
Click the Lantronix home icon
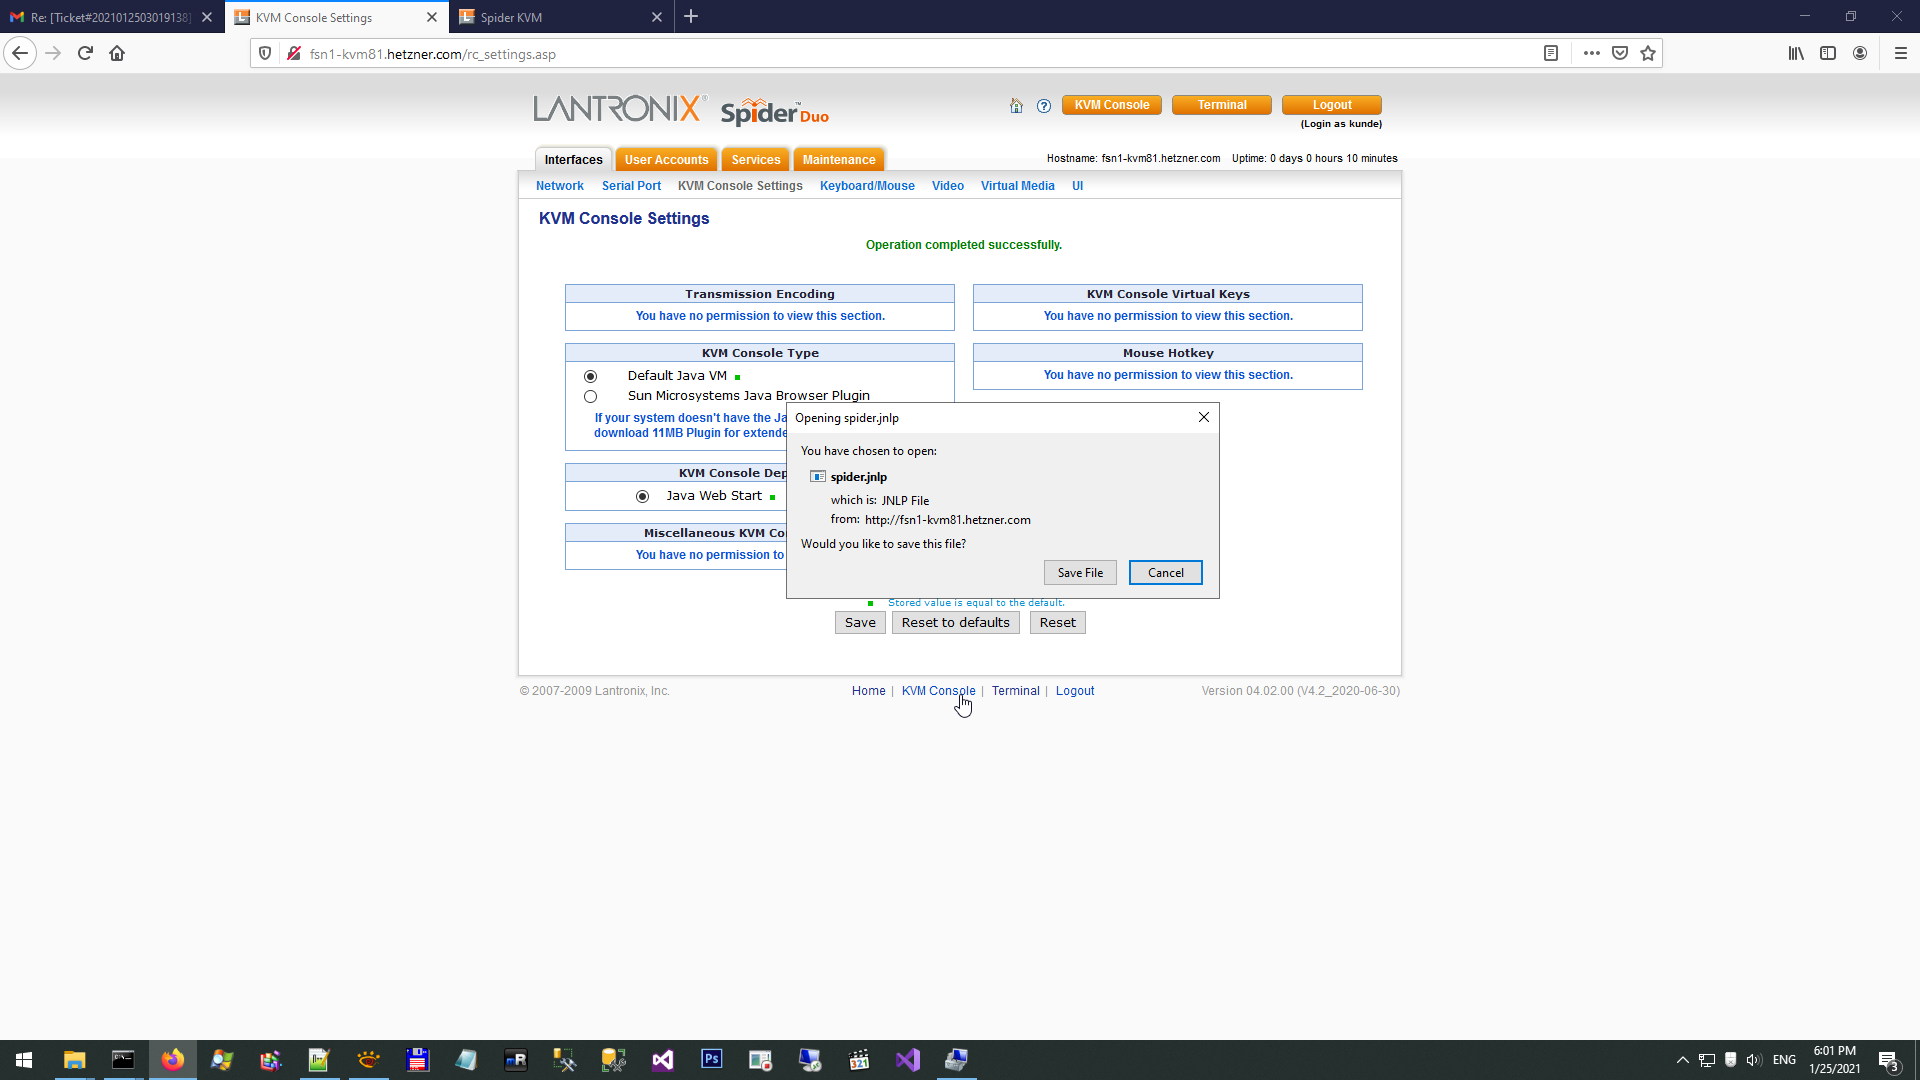1016,106
